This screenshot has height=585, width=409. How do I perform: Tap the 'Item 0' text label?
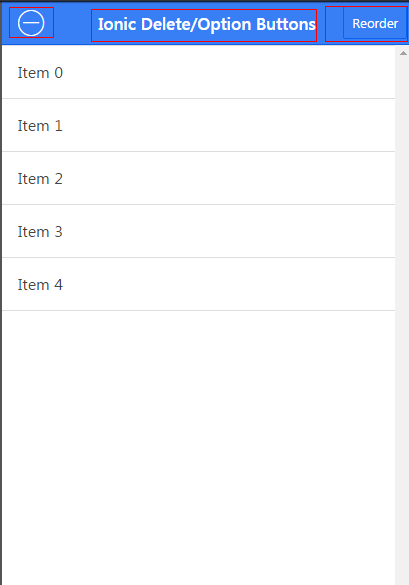pos(40,73)
